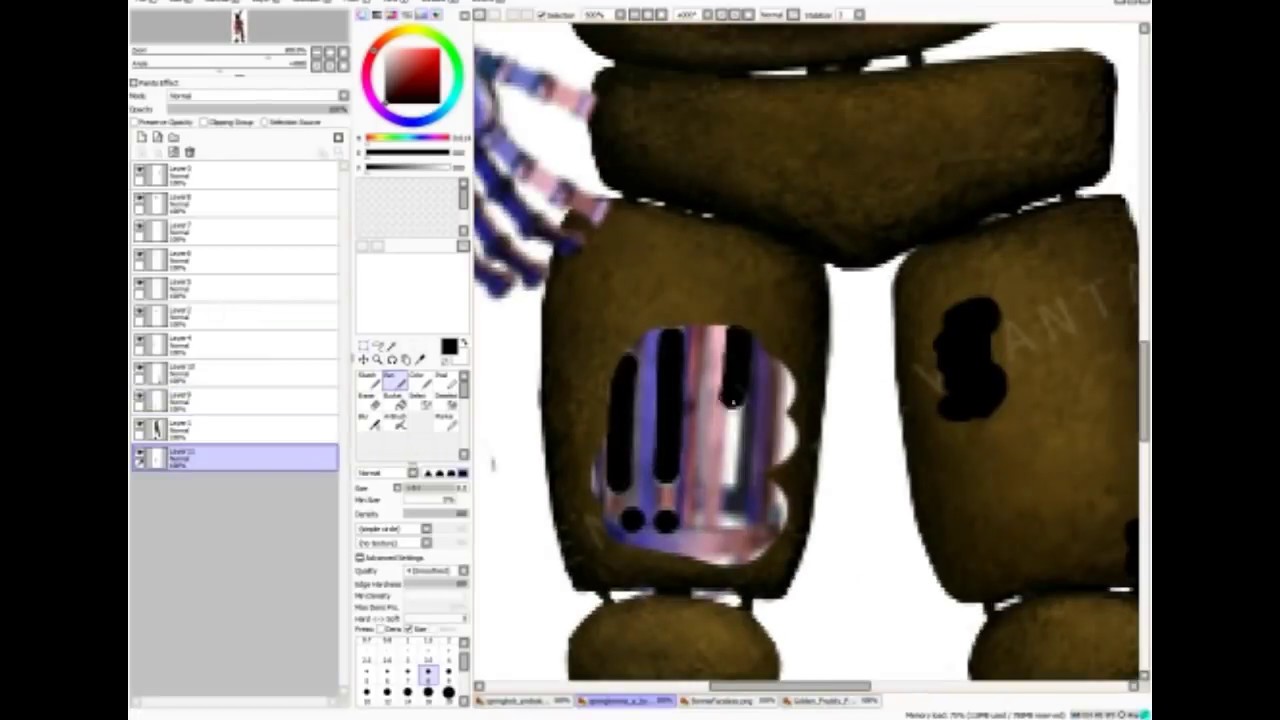Adjust the layer Opacity slider
Screen dimensions: 1280x720
pyautogui.click(x=258, y=110)
